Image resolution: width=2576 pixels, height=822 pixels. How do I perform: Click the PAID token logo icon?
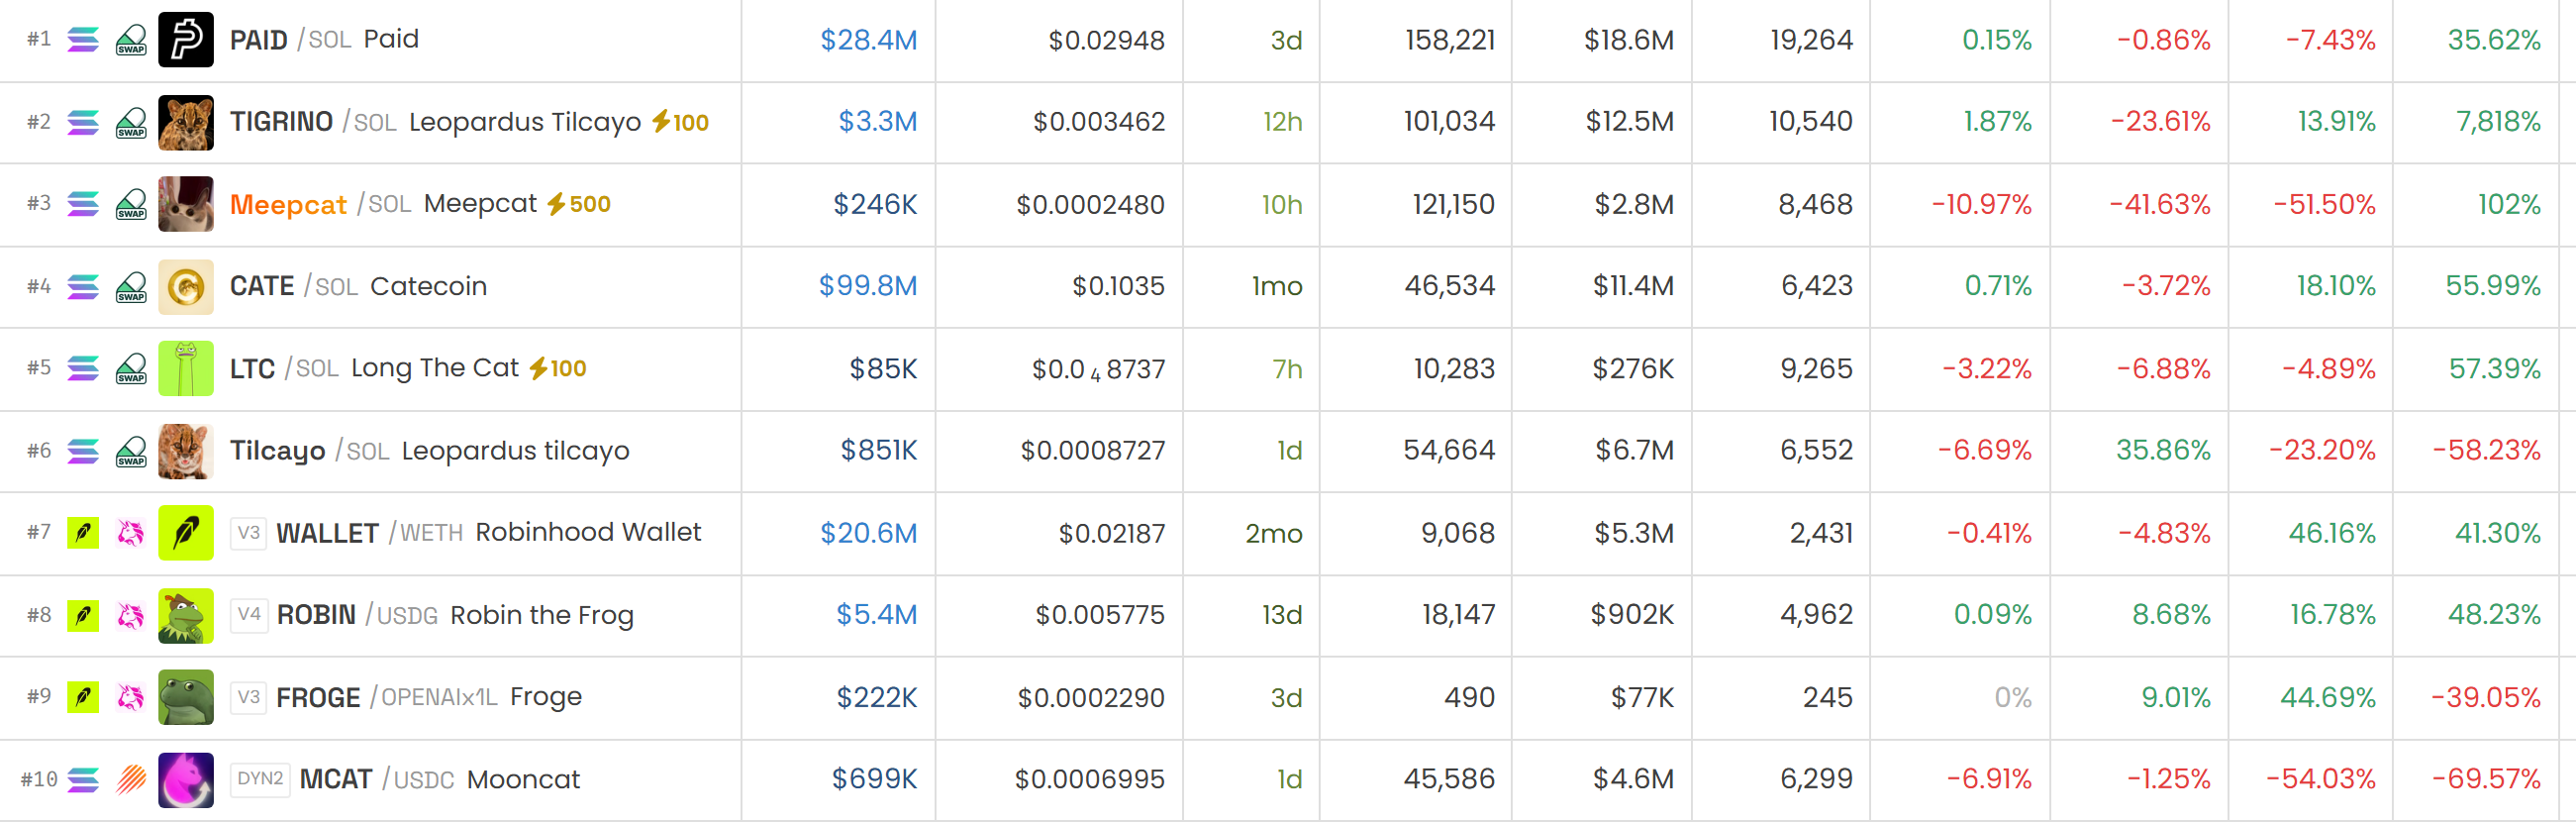(186, 40)
